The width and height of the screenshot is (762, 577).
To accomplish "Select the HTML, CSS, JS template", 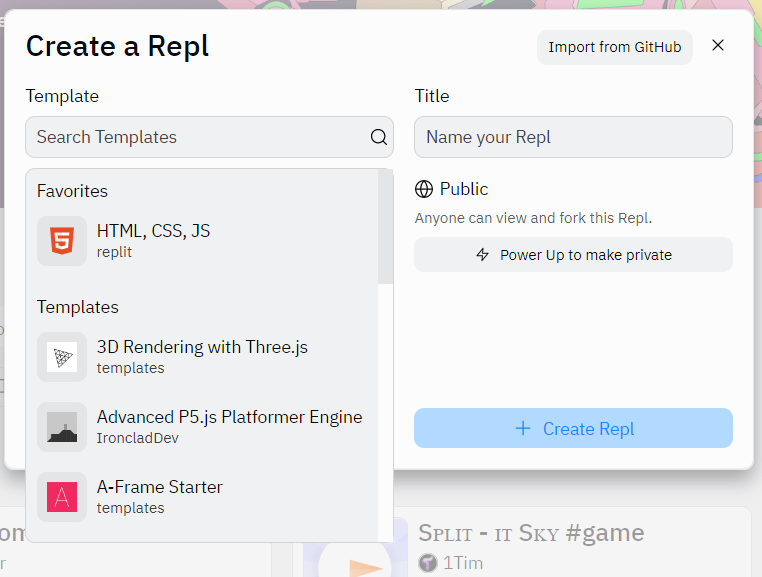I will pyautogui.click(x=202, y=241).
